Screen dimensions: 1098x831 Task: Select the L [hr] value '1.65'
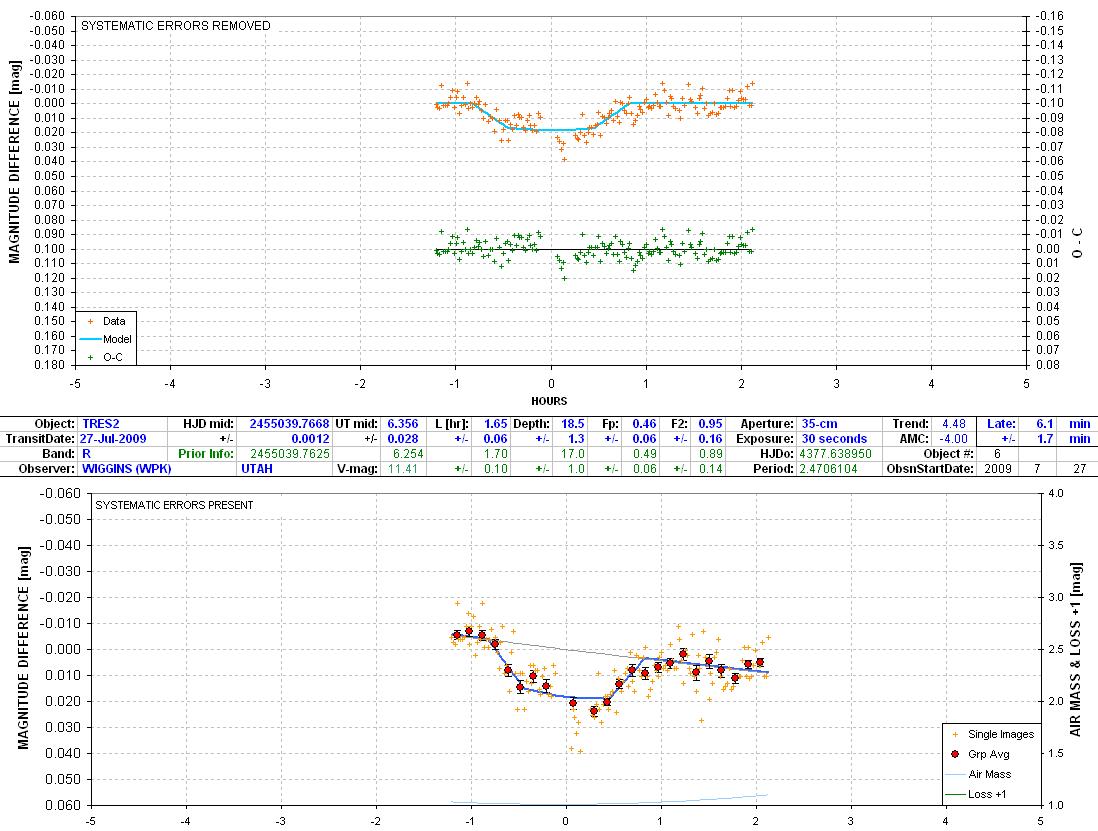(x=496, y=424)
